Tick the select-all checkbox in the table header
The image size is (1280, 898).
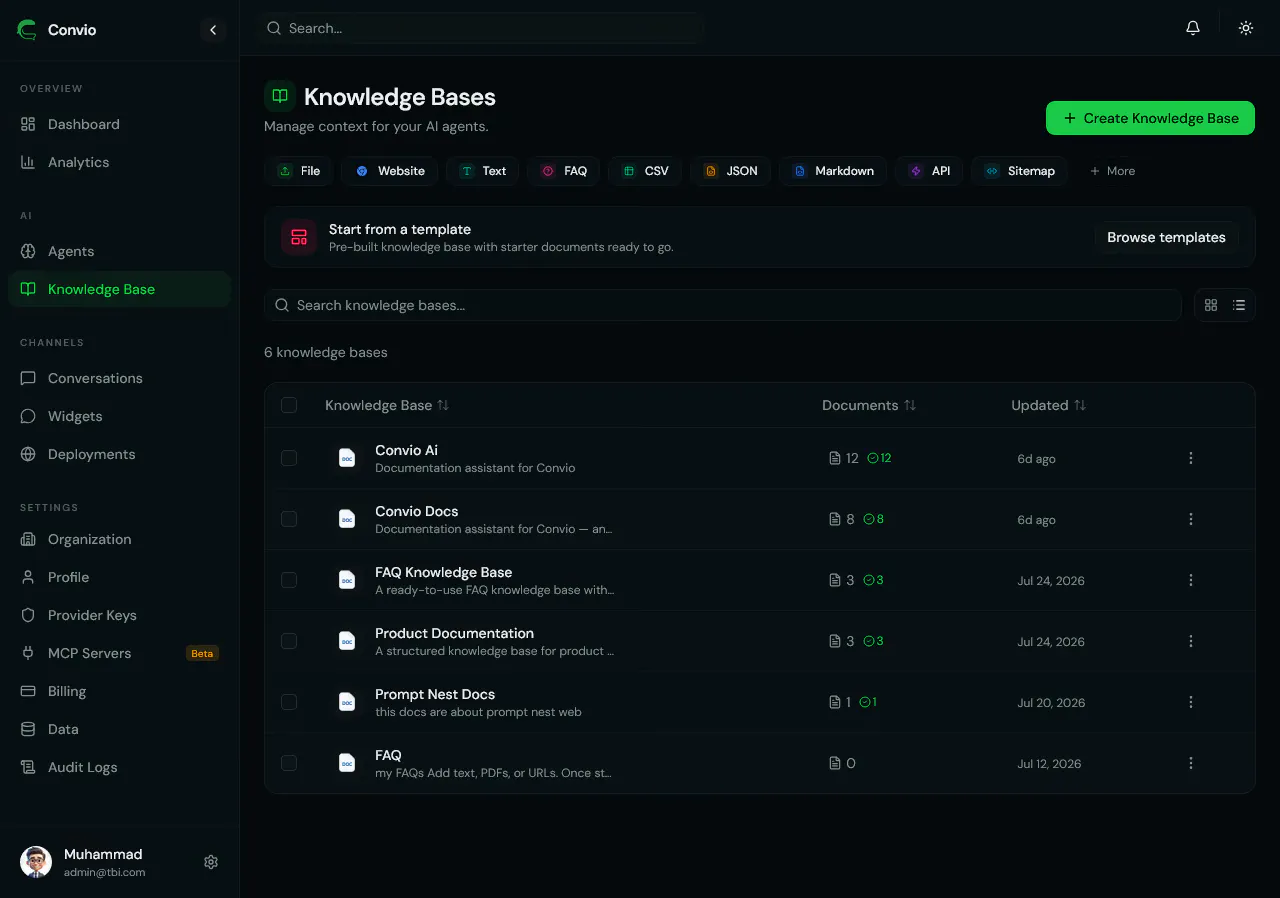pos(289,405)
